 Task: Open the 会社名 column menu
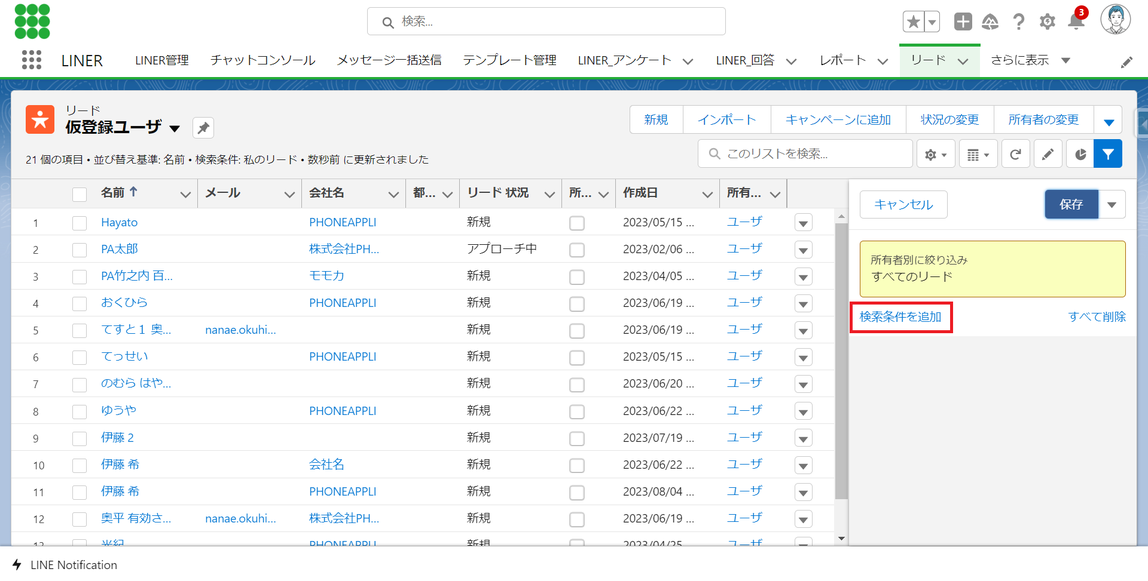393,194
